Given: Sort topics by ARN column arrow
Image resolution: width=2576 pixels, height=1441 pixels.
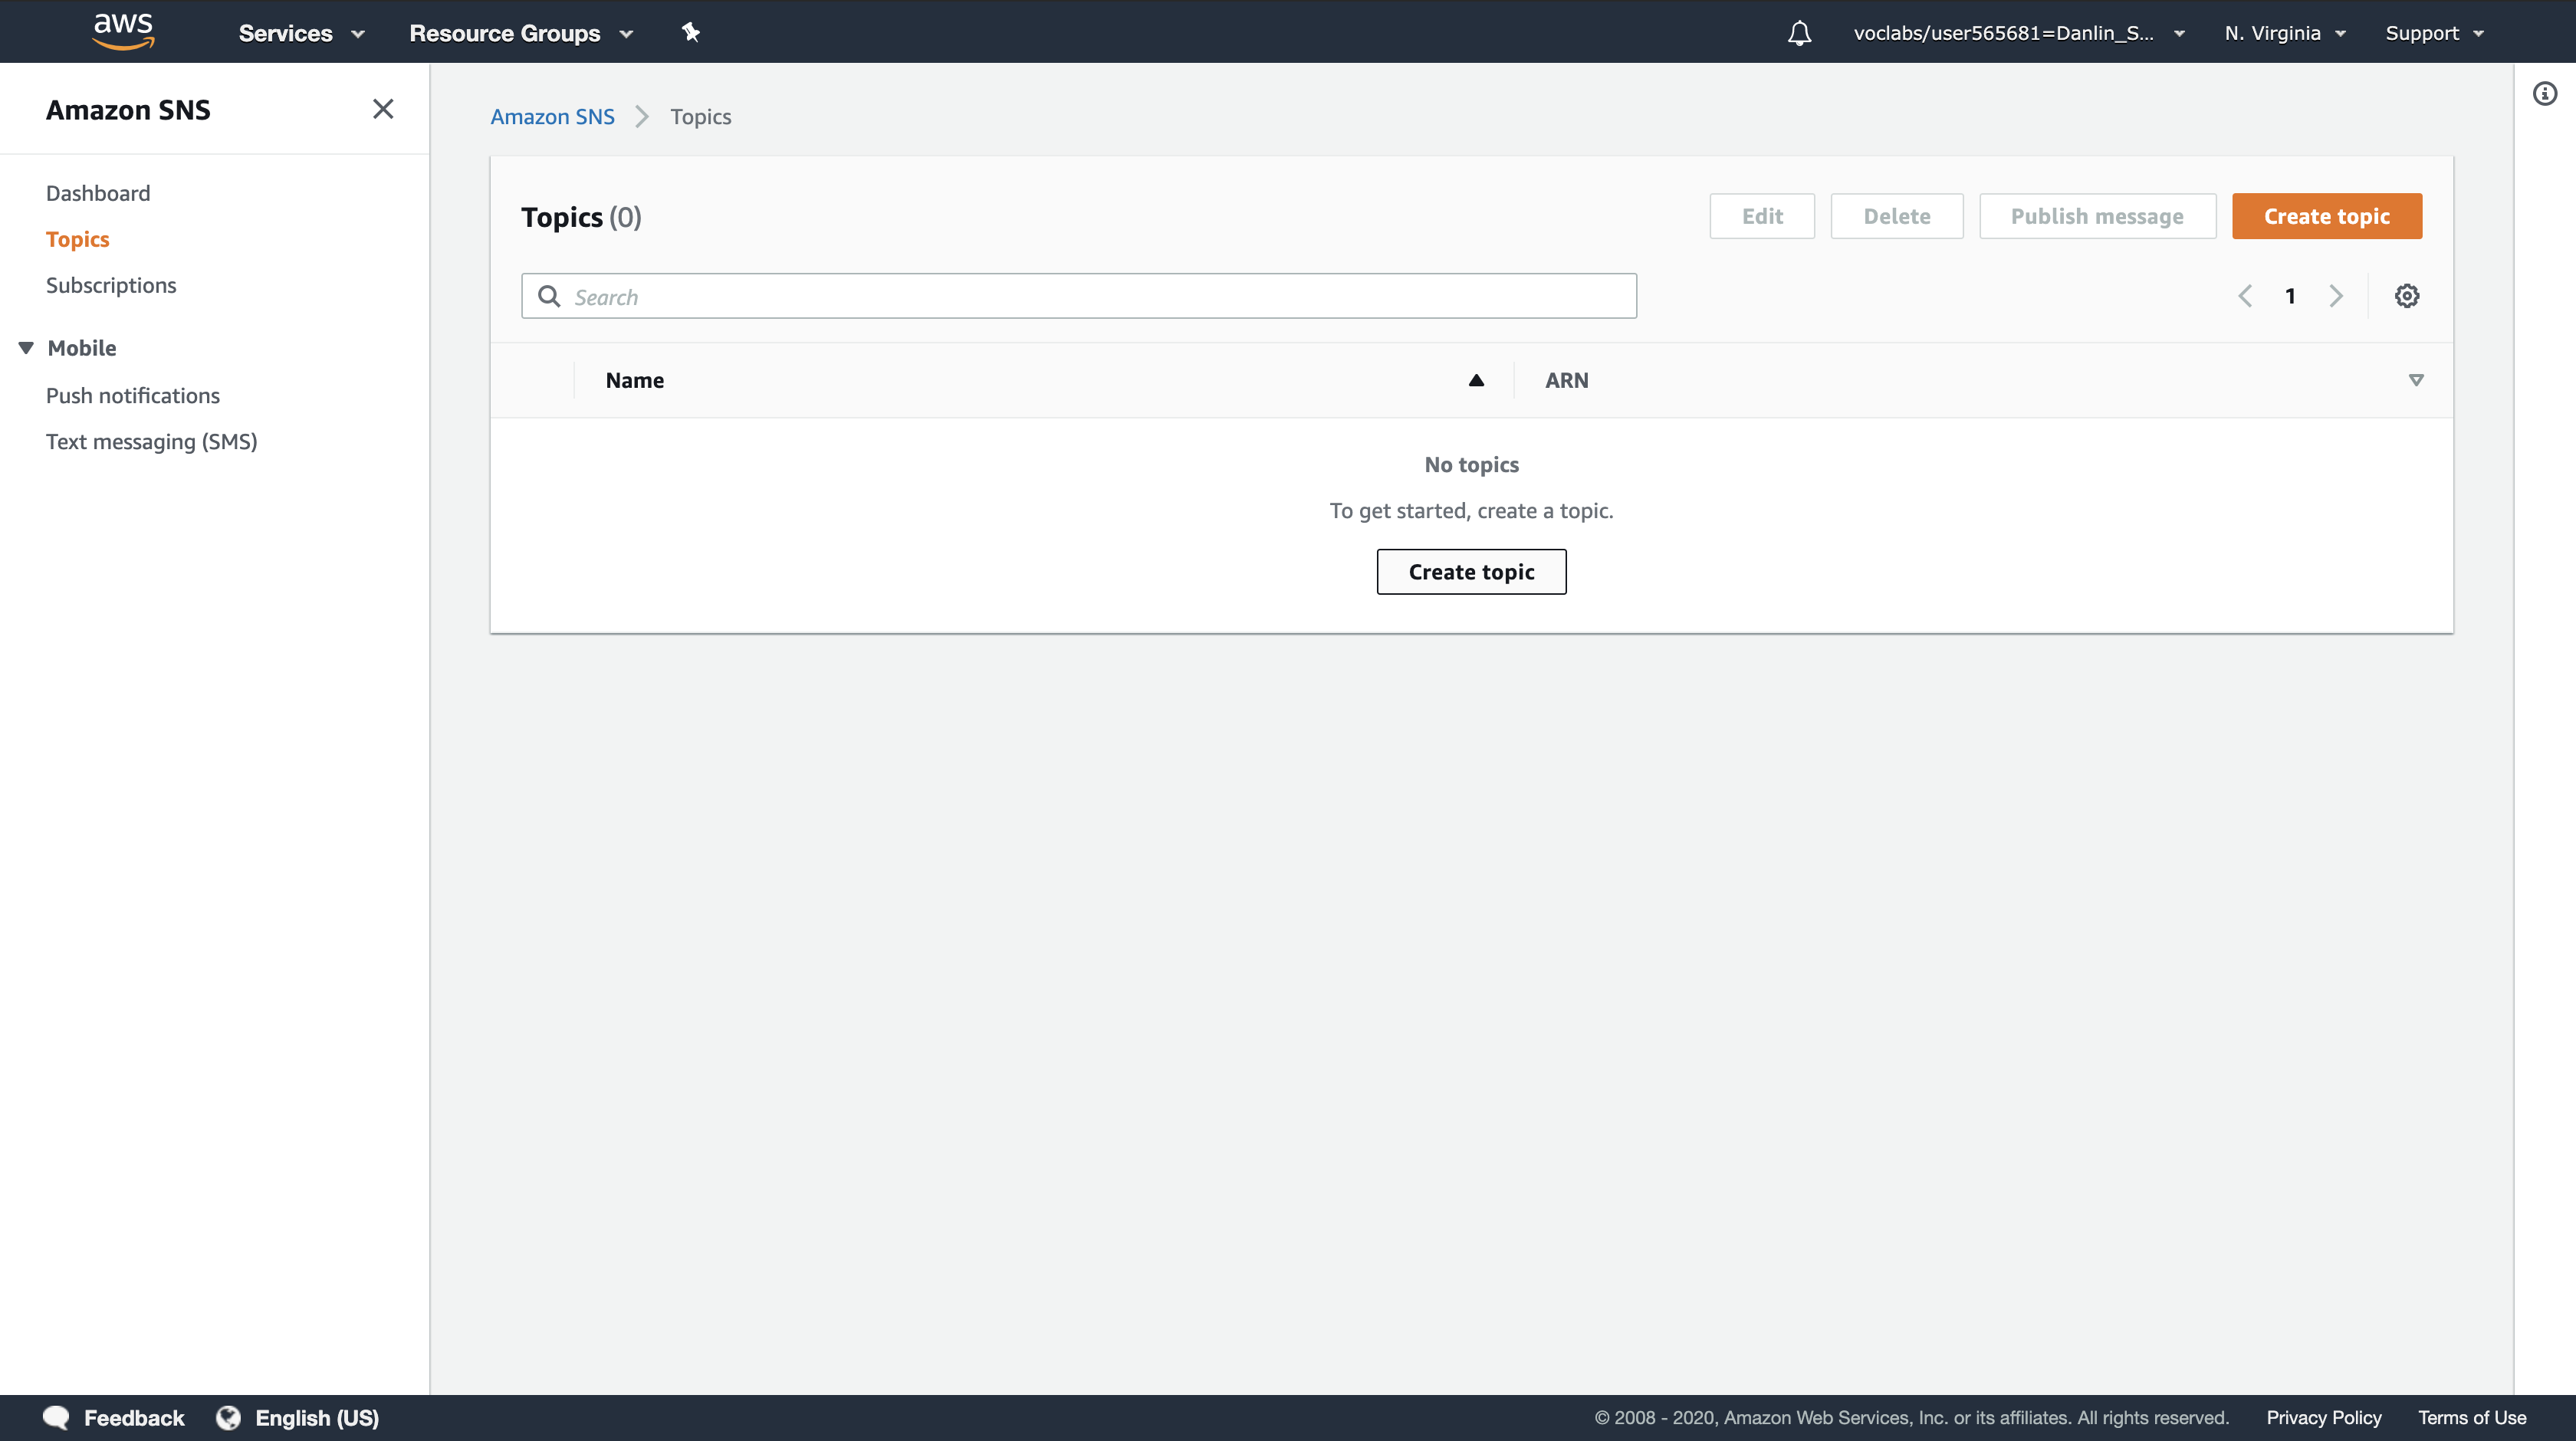Looking at the screenshot, I should [x=2415, y=380].
